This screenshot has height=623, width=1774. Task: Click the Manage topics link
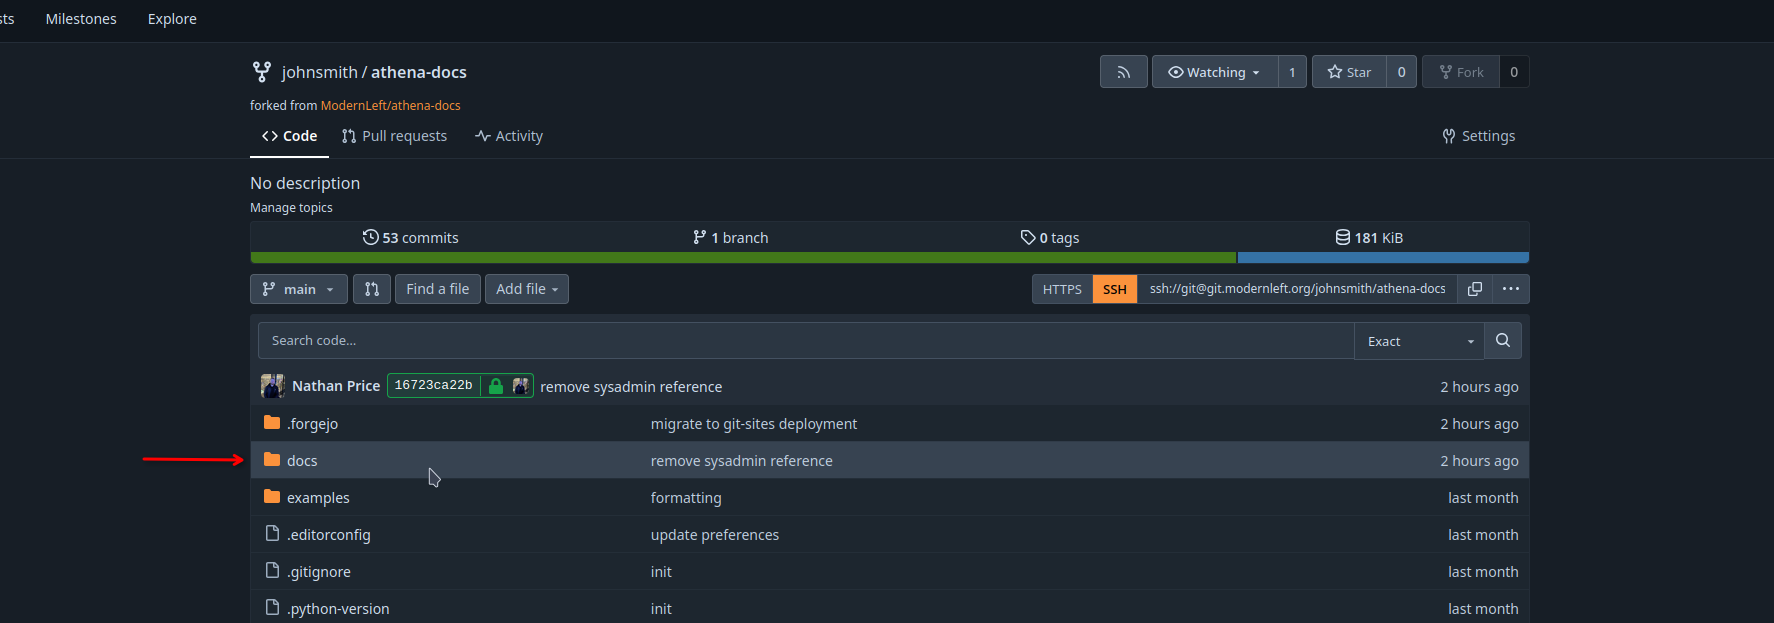coord(291,208)
